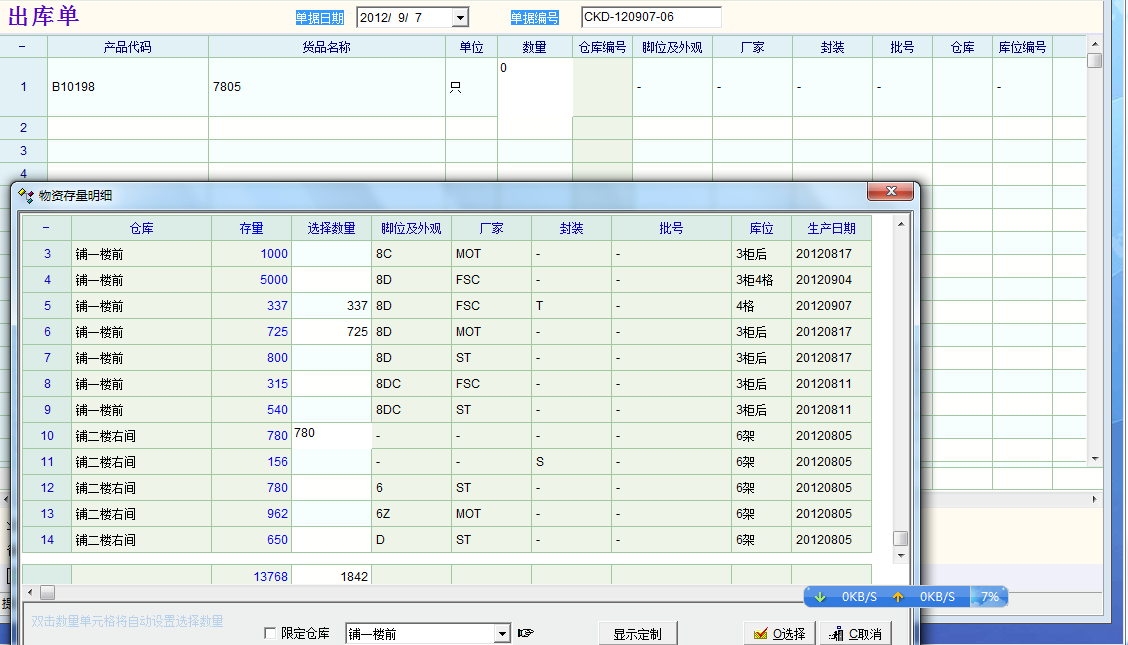Image resolution: width=1128 pixels, height=645 pixels.
Task: Click the dialog horizontal scrollbar left arrow
Action: coord(31,593)
